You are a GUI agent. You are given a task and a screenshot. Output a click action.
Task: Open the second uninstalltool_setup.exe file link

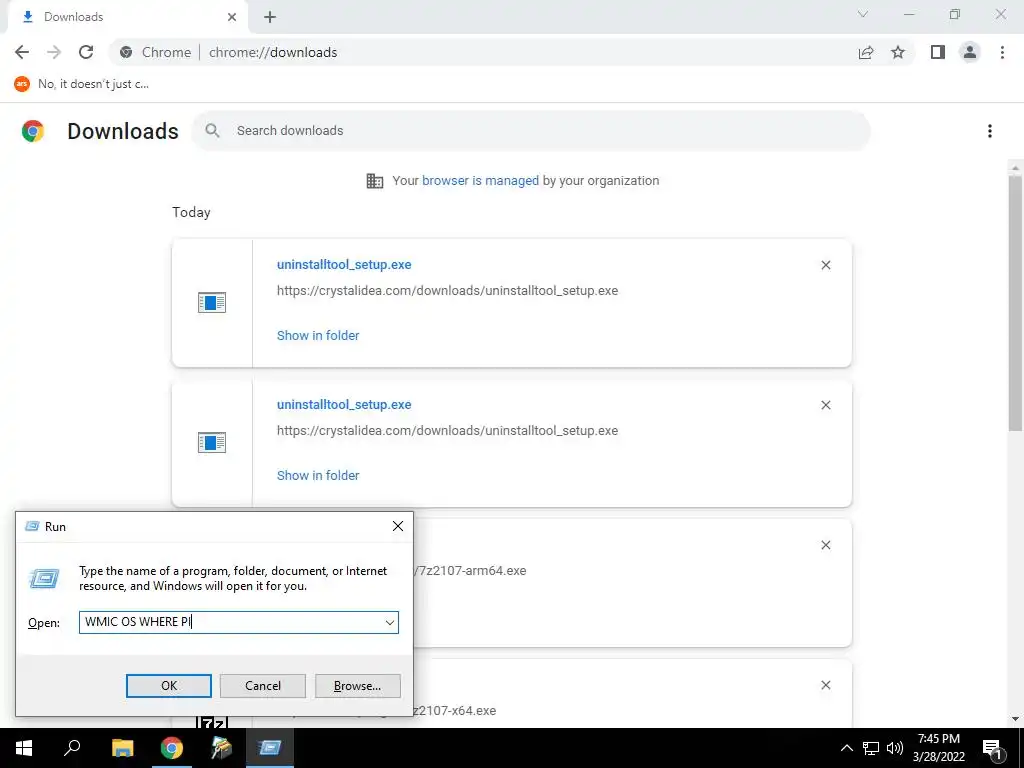point(344,405)
